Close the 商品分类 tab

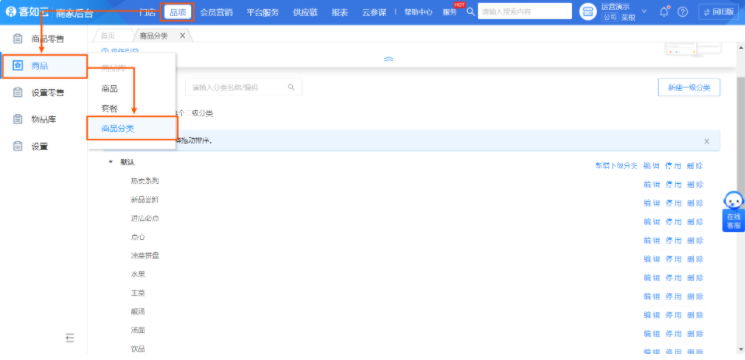(182, 36)
